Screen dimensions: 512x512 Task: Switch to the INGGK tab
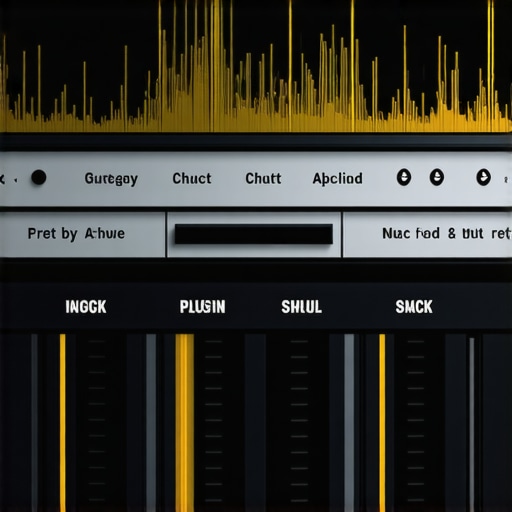pyautogui.click(x=86, y=307)
